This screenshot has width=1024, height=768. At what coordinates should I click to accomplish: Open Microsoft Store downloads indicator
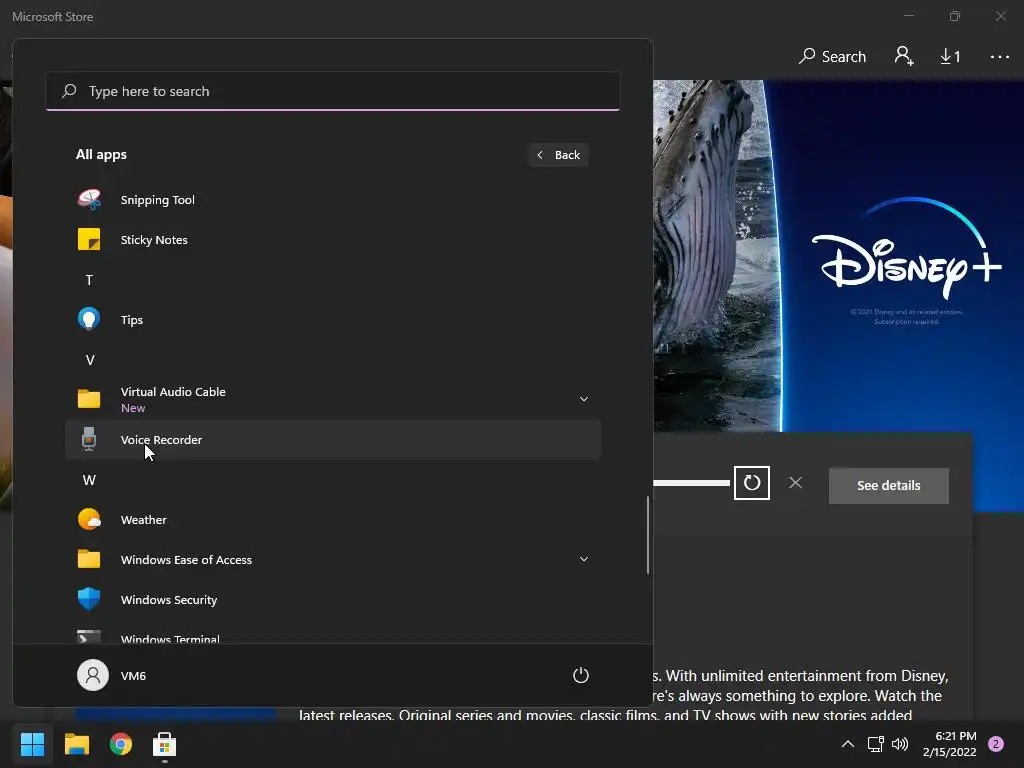pos(950,57)
